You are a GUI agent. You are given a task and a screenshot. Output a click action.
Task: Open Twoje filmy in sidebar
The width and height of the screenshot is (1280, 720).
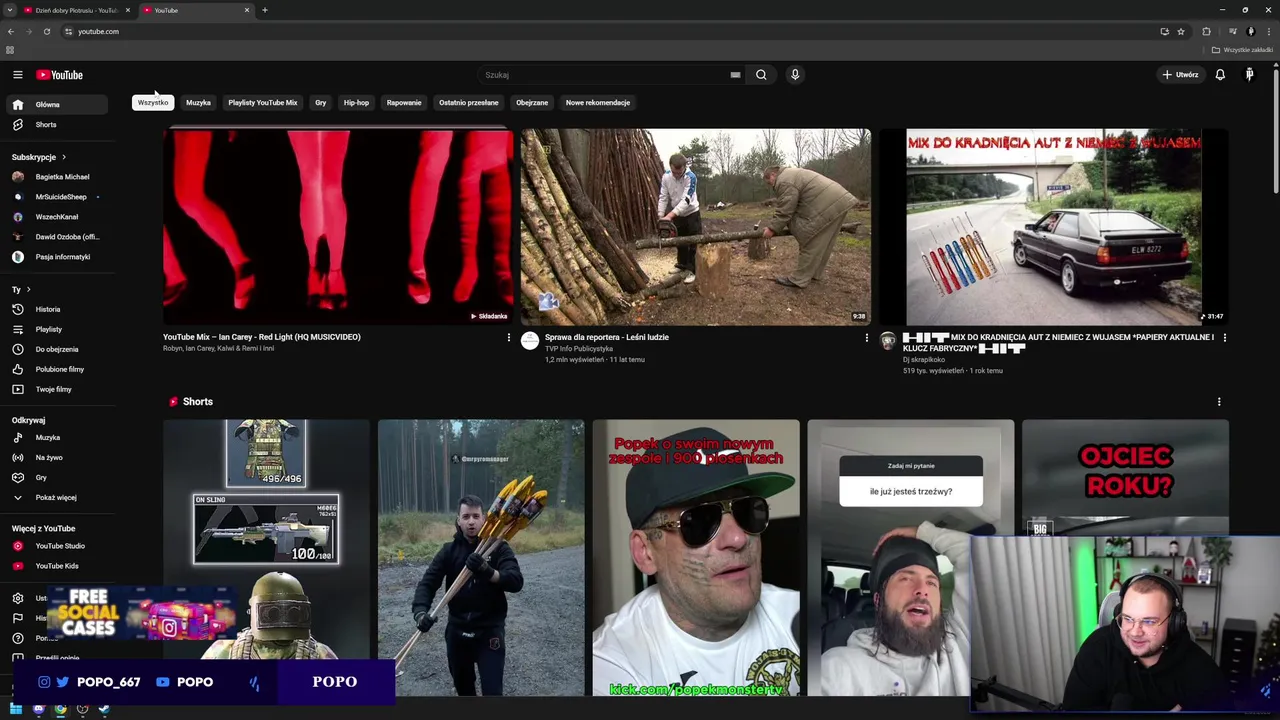[x=56, y=389]
